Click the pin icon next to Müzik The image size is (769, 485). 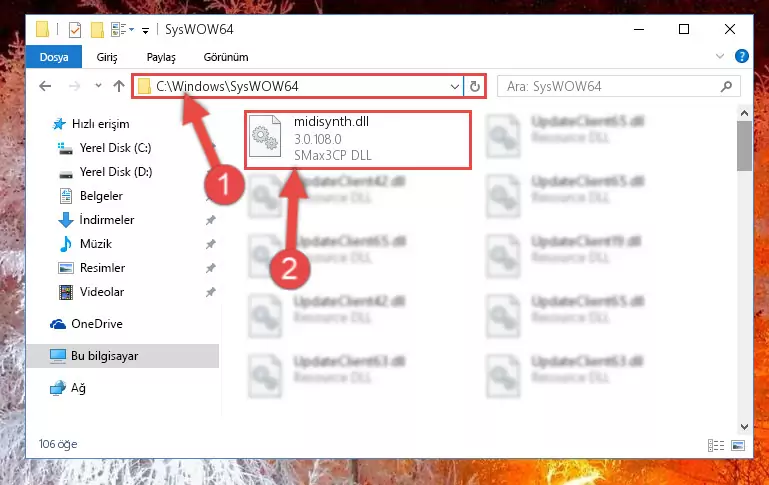tap(210, 244)
